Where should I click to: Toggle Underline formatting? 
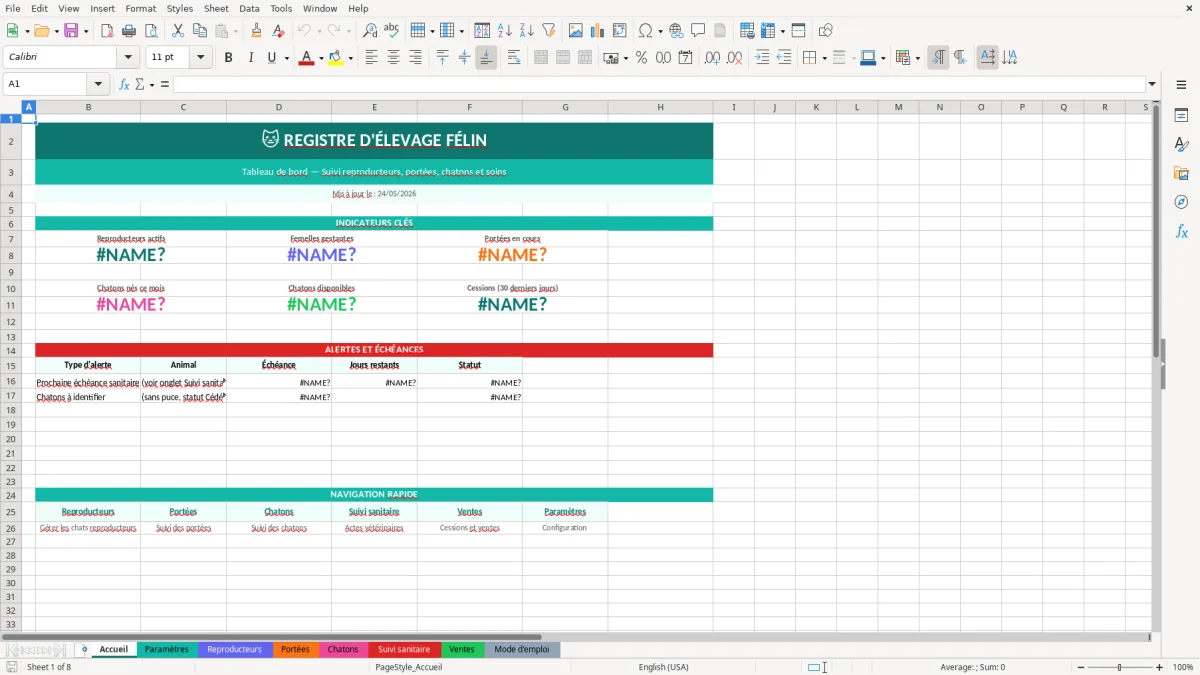271,58
